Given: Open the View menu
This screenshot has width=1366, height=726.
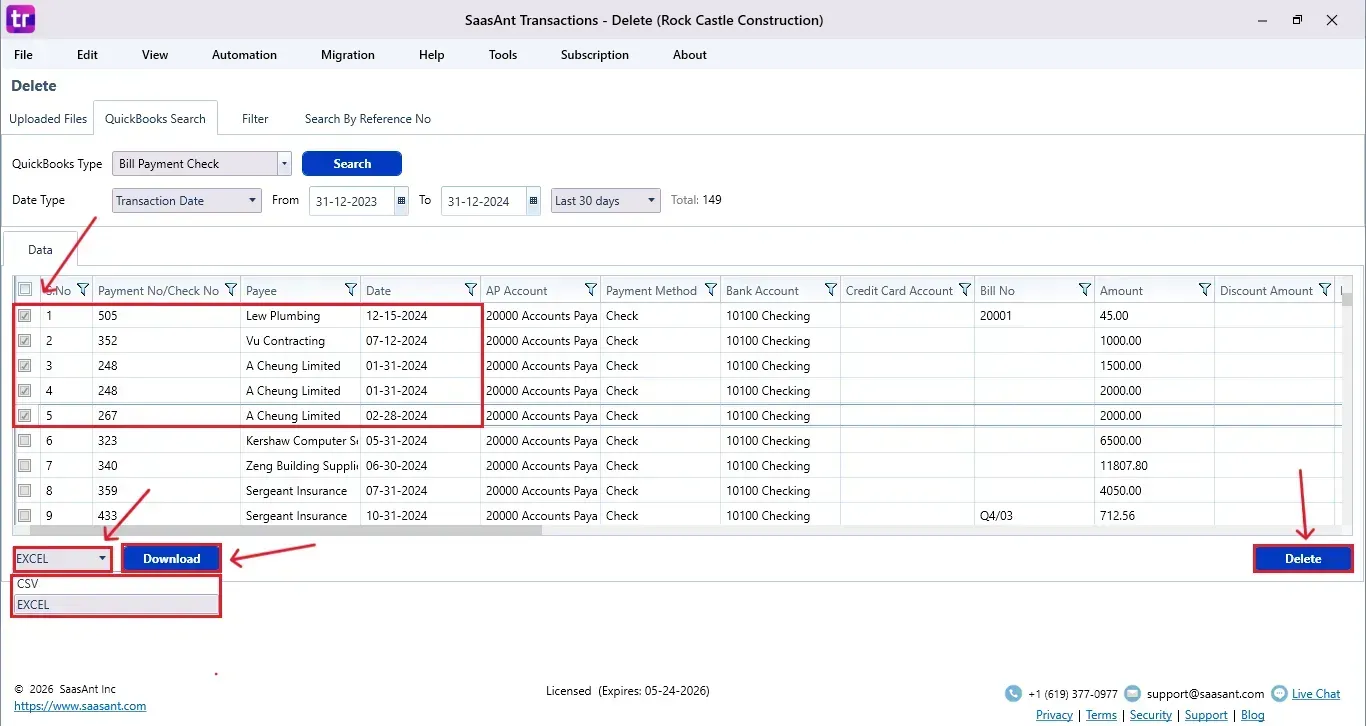Looking at the screenshot, I should pos(155,55).
